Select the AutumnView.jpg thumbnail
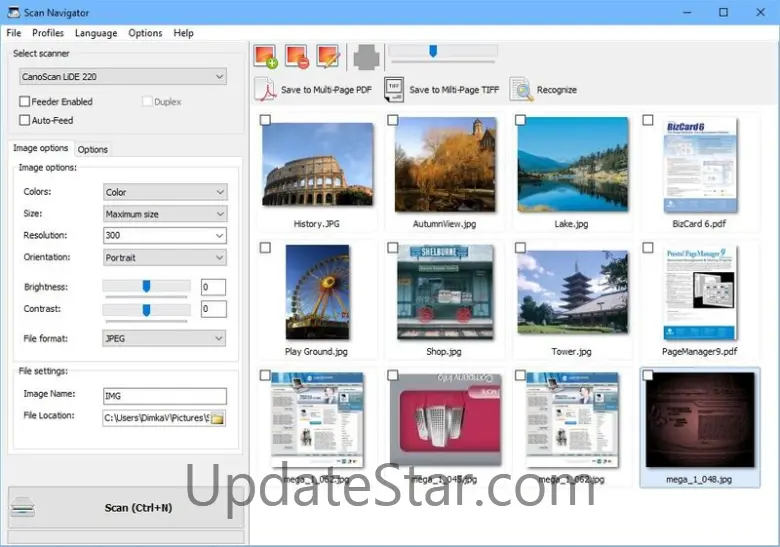This screenshot has height=547, width=780. coord(445,165)
